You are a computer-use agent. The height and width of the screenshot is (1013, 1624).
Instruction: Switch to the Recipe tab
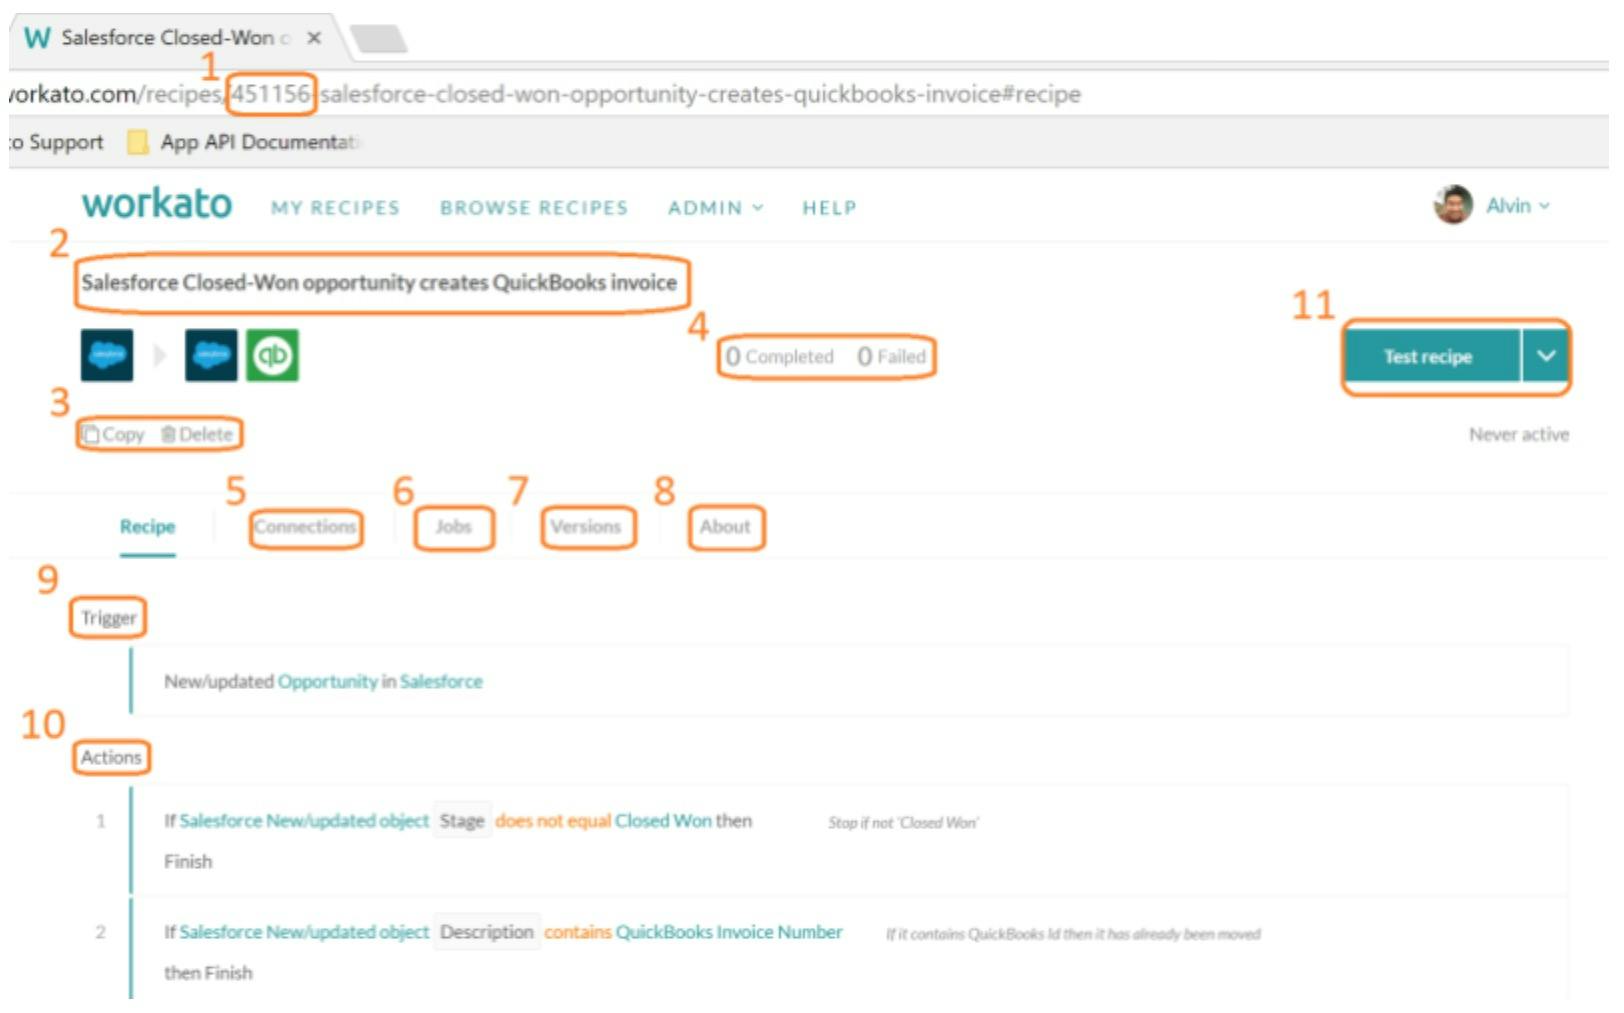coord(147,526)
